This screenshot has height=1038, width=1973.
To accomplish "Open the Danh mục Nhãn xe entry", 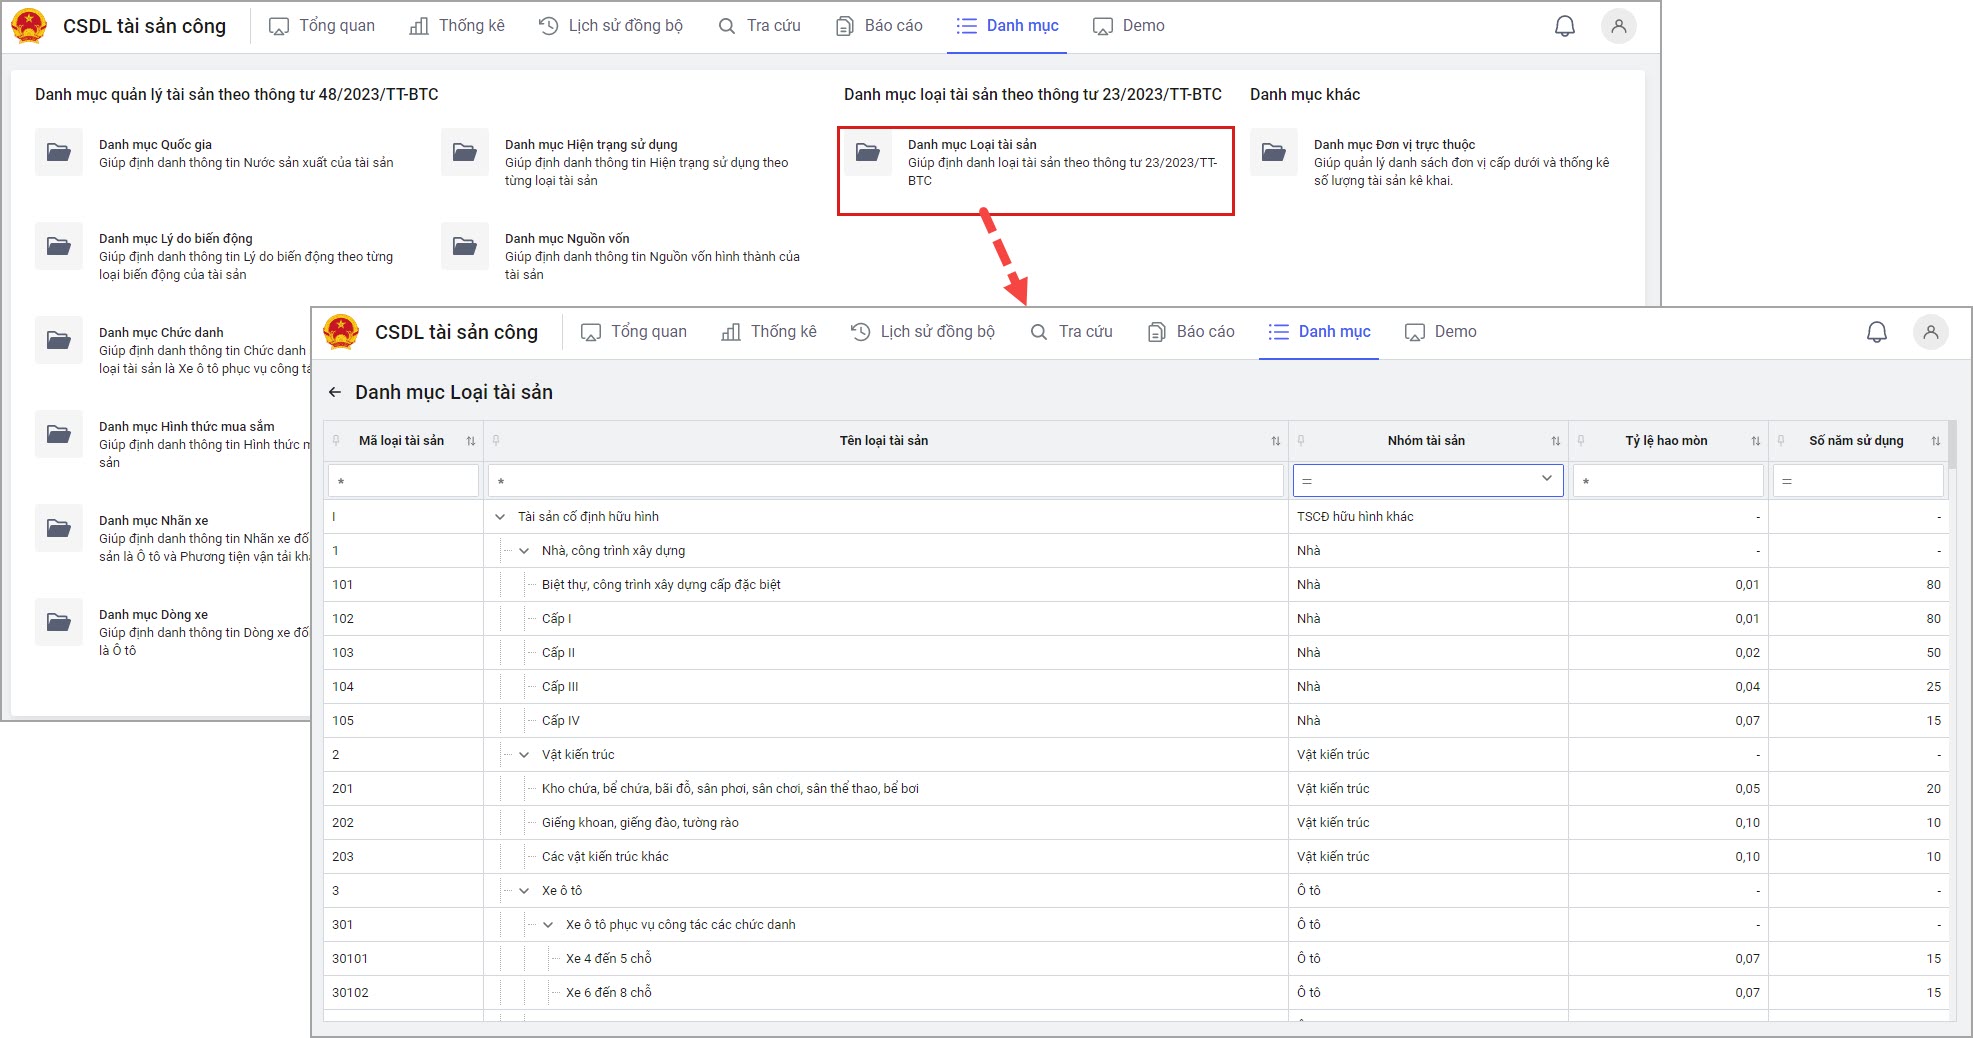I will click(153, 521).
